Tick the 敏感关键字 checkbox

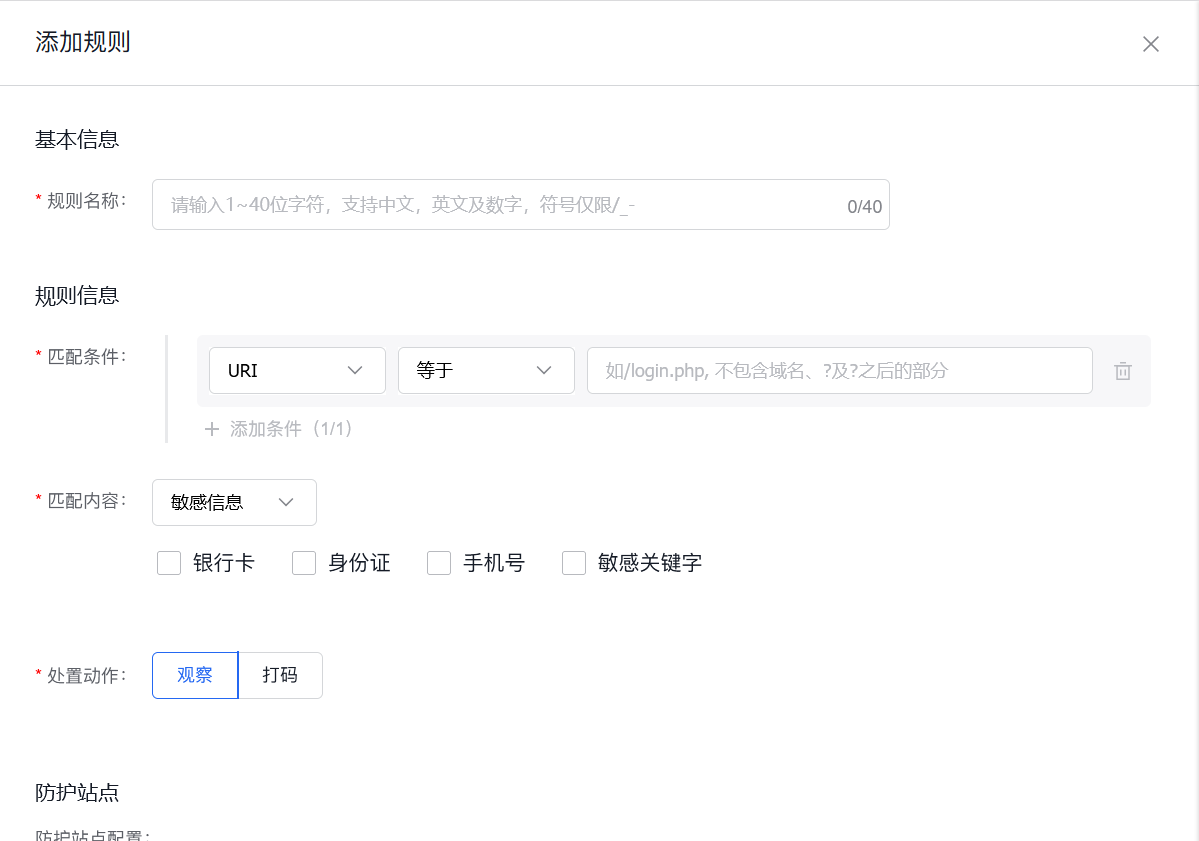coord(574,563)
